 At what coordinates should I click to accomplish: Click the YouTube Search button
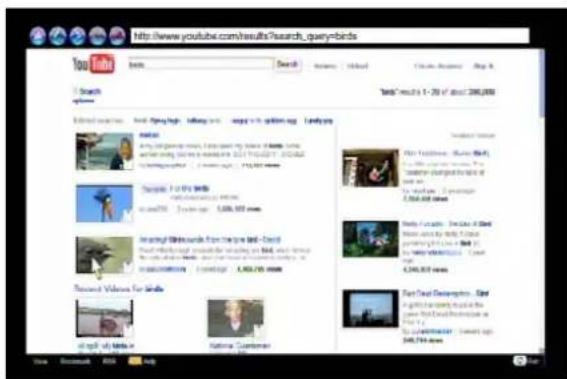click(x=287, y=64)
